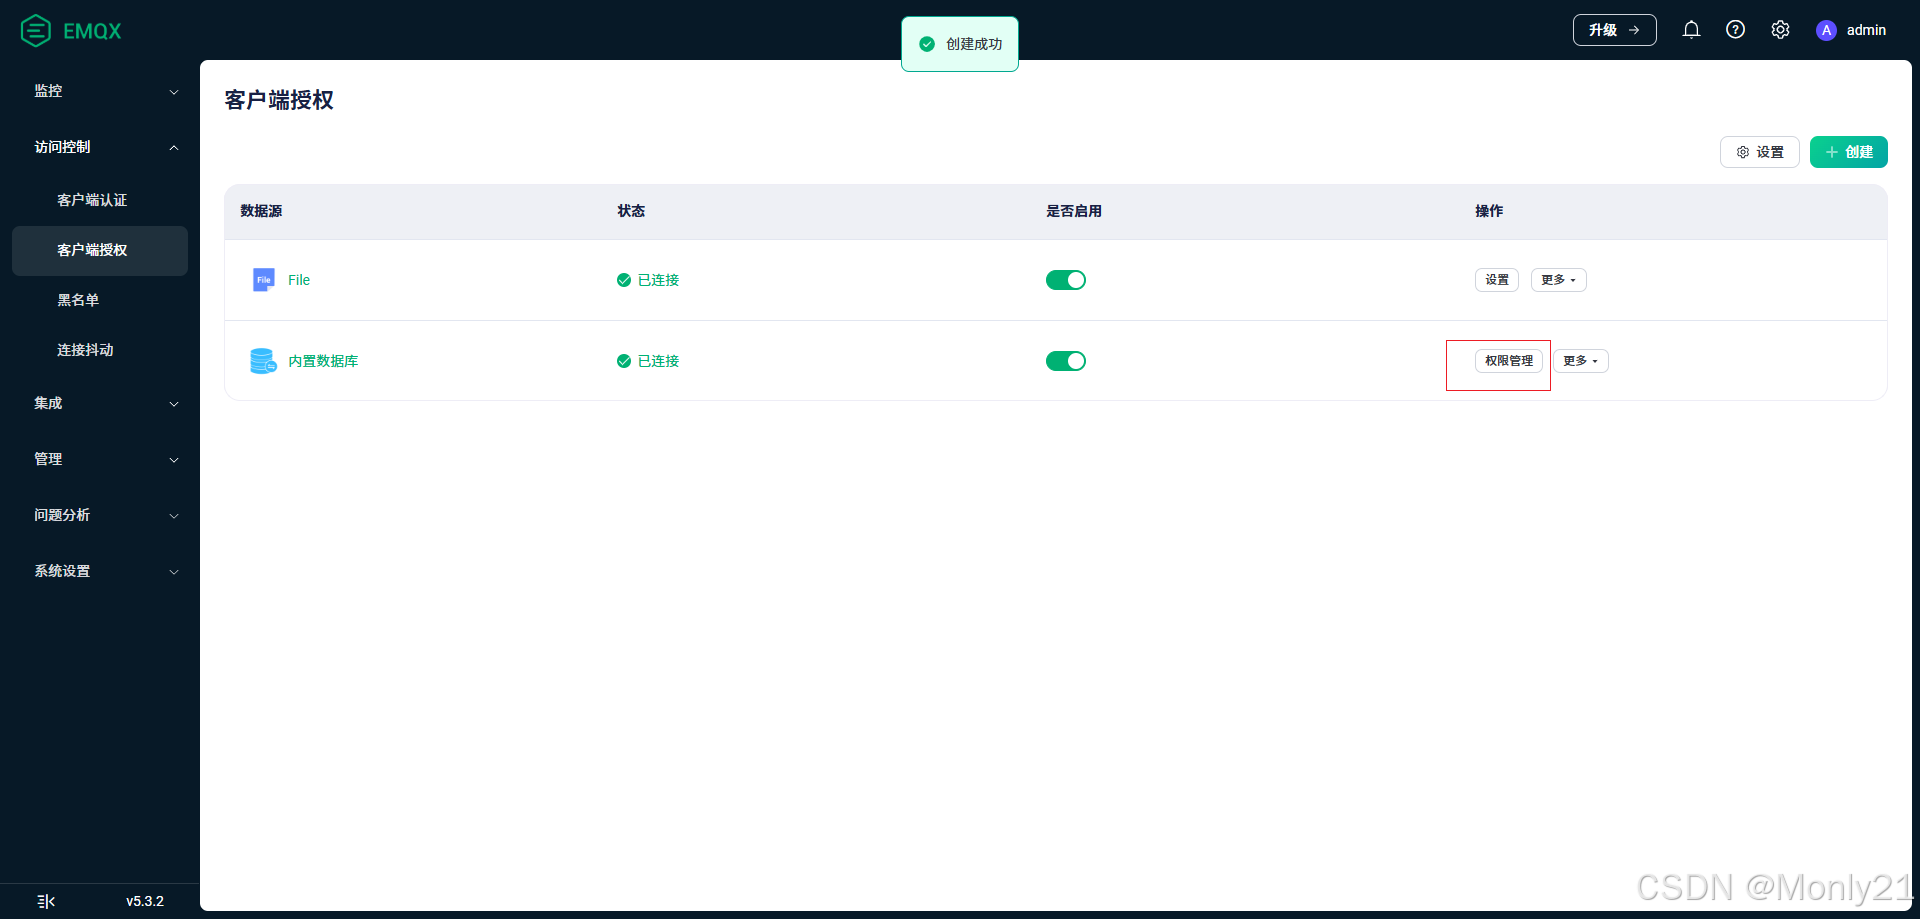The height and width of the screenshot is (919, 1920).
Task: Disable the 内置数据库 authorization toggle
Action: click(1066, 361)
